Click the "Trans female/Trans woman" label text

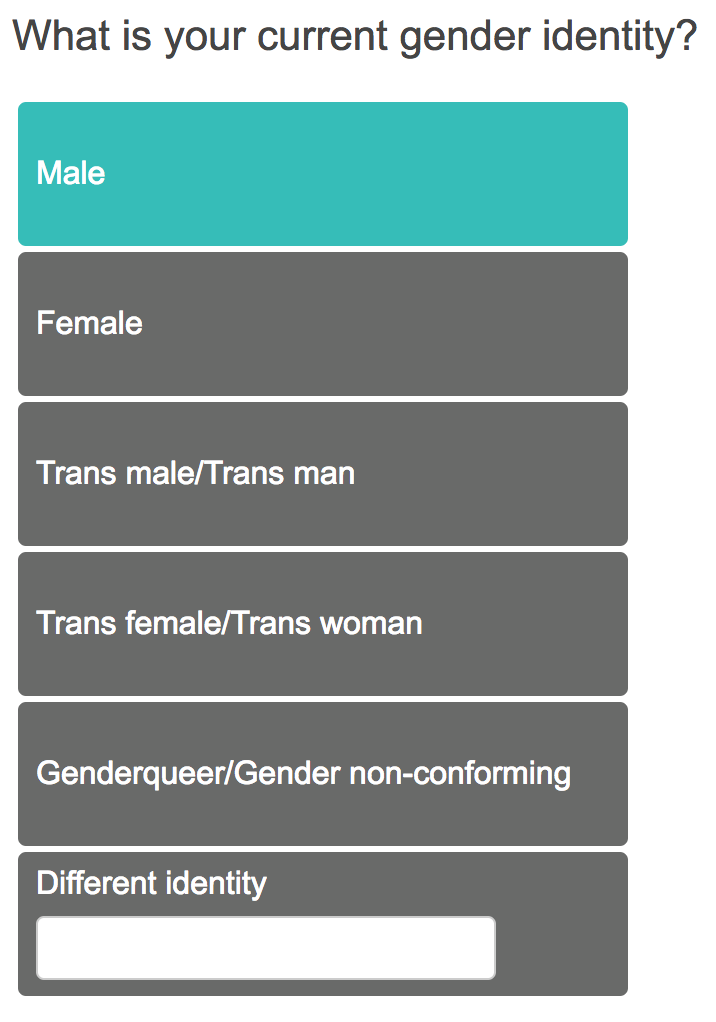(229, 624)
